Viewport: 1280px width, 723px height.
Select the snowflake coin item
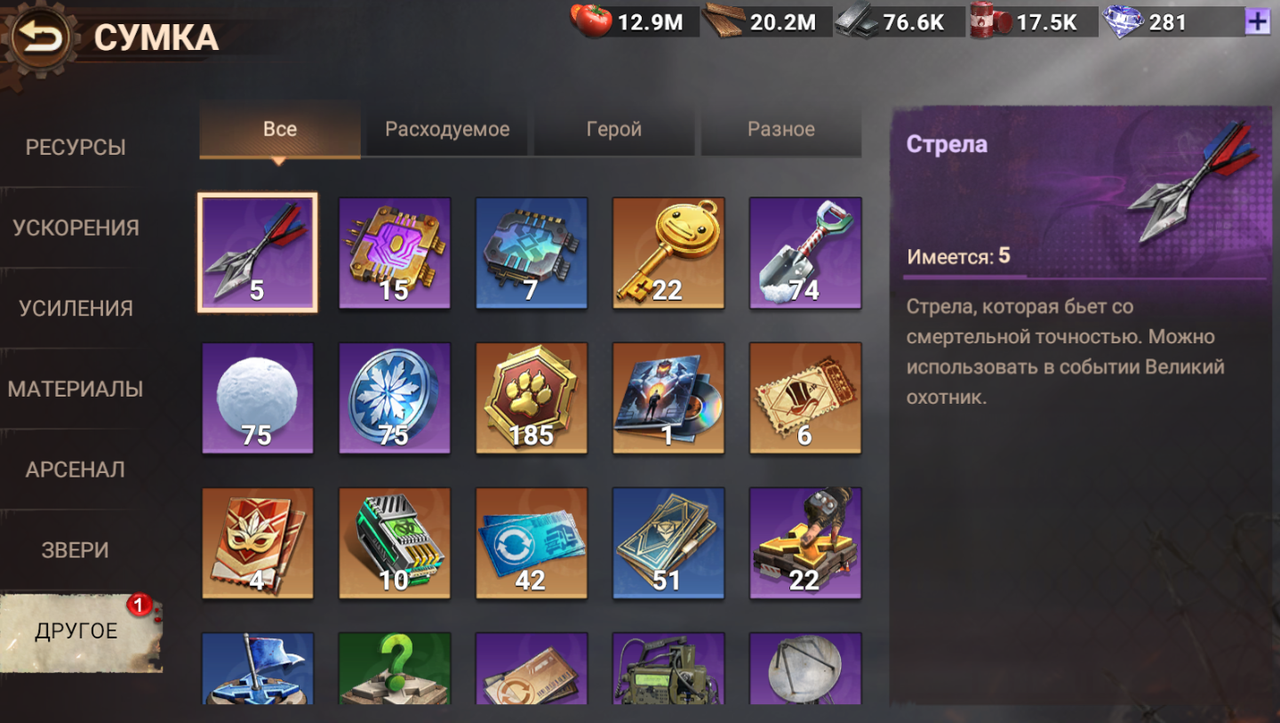tap(394, 398)
